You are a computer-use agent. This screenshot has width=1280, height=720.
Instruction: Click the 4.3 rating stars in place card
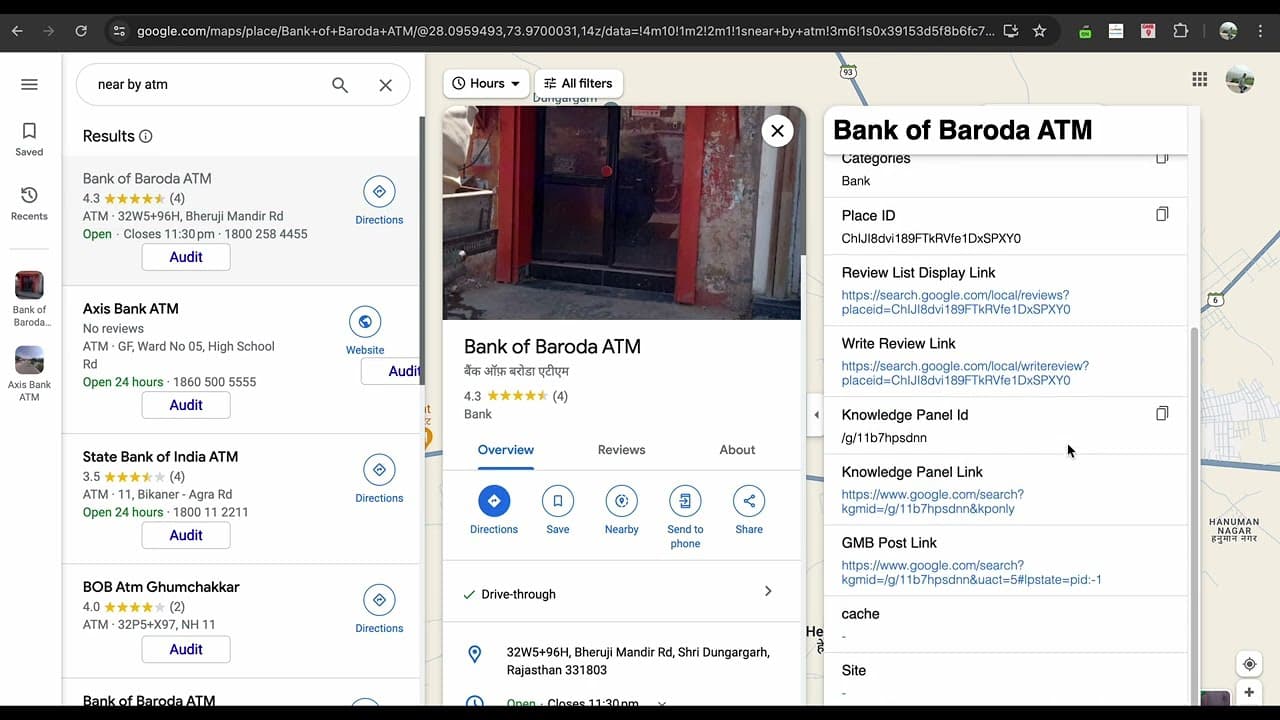(518, 396)
